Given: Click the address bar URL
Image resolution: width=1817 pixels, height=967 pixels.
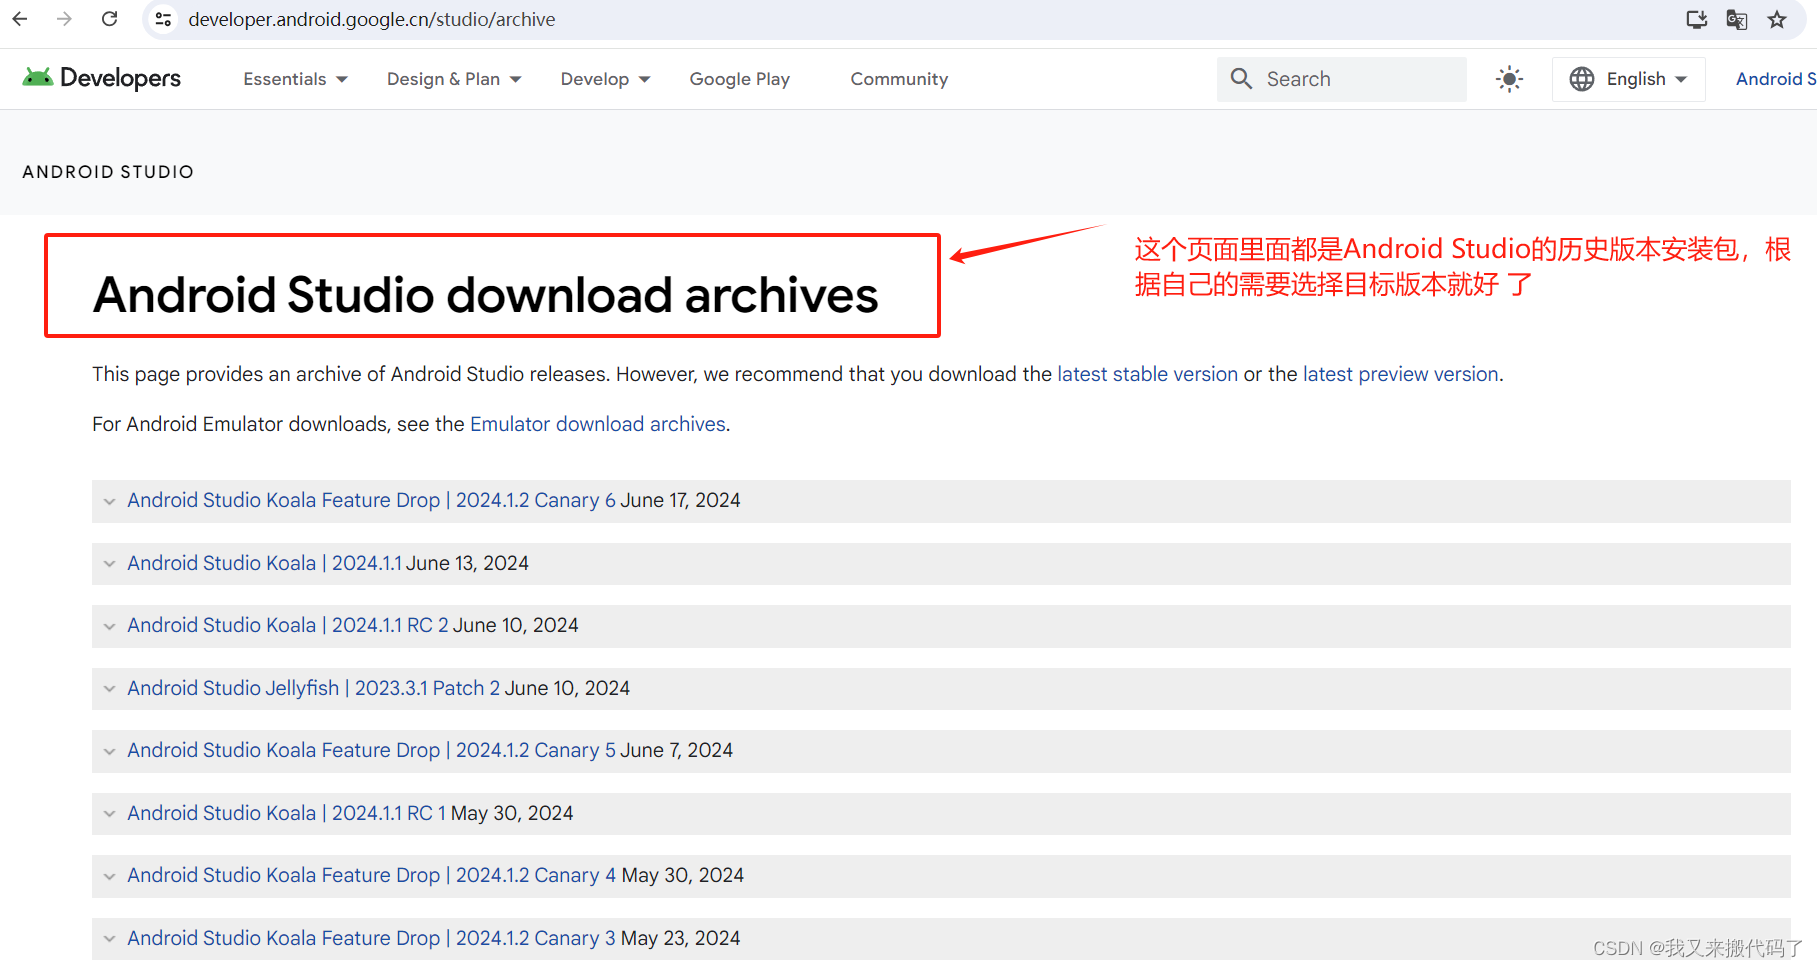Looking at the screenshot, I should (372, 19).
